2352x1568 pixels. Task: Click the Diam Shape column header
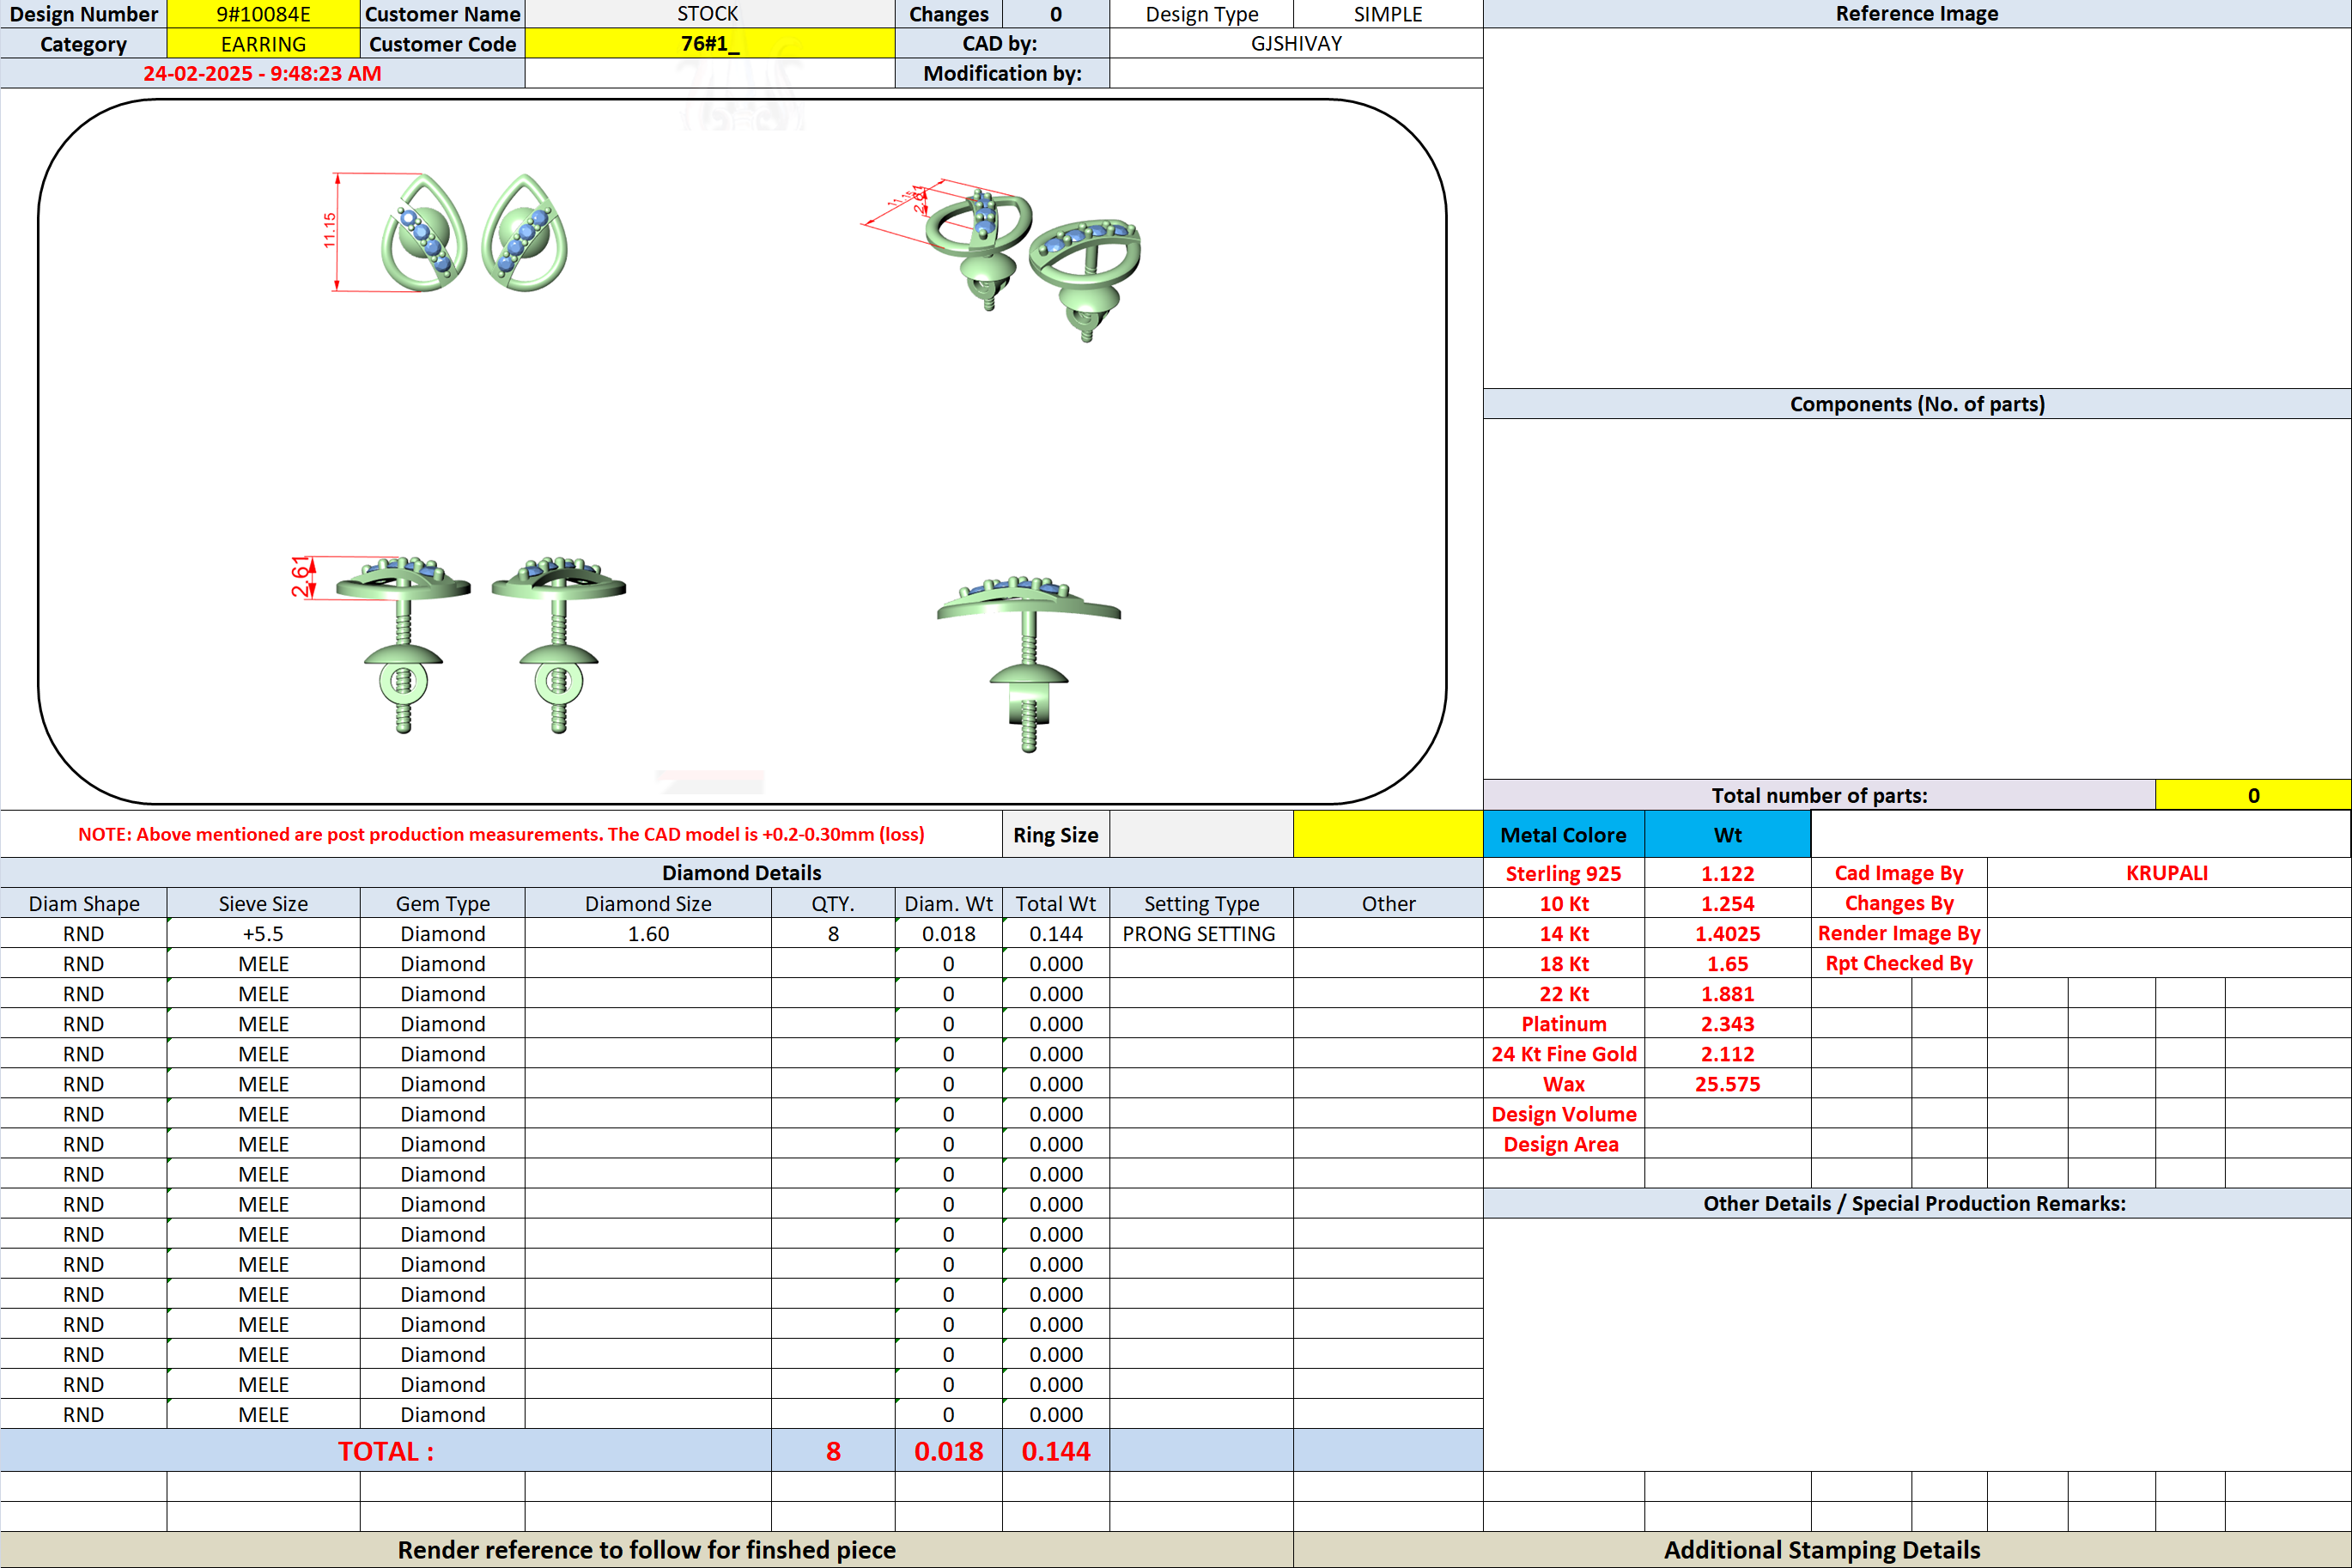click(84, 903)
